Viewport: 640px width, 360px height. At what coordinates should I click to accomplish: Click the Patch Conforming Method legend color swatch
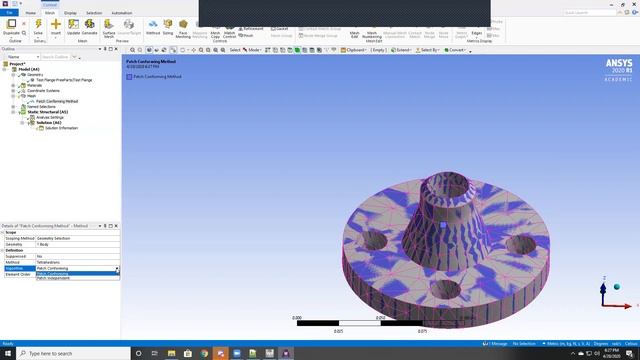pos(129,77)
